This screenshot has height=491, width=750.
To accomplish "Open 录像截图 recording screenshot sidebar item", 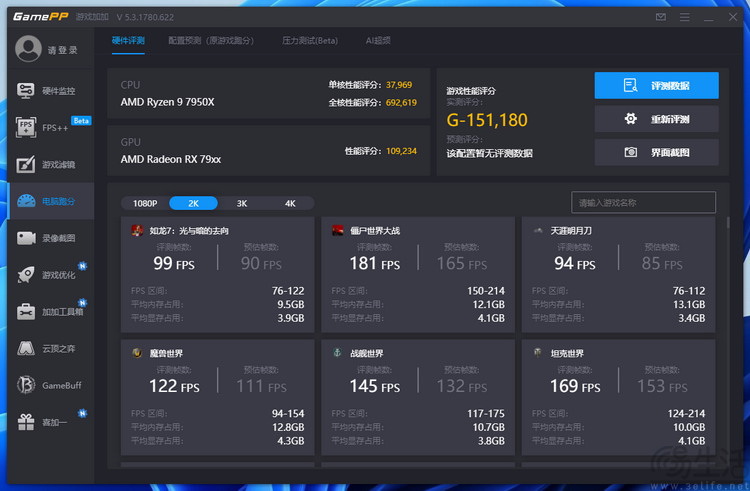I will coord(50,238).
